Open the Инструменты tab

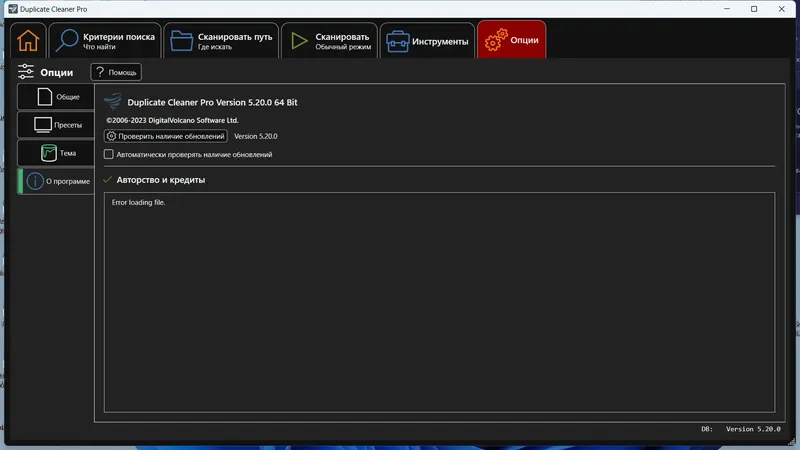(428, 41)
